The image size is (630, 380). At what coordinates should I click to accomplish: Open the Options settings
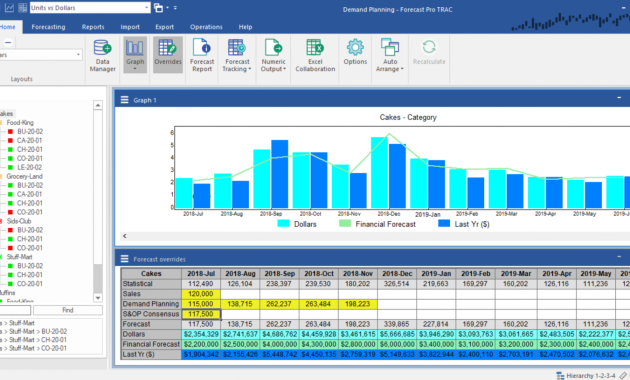pos(355,51)
